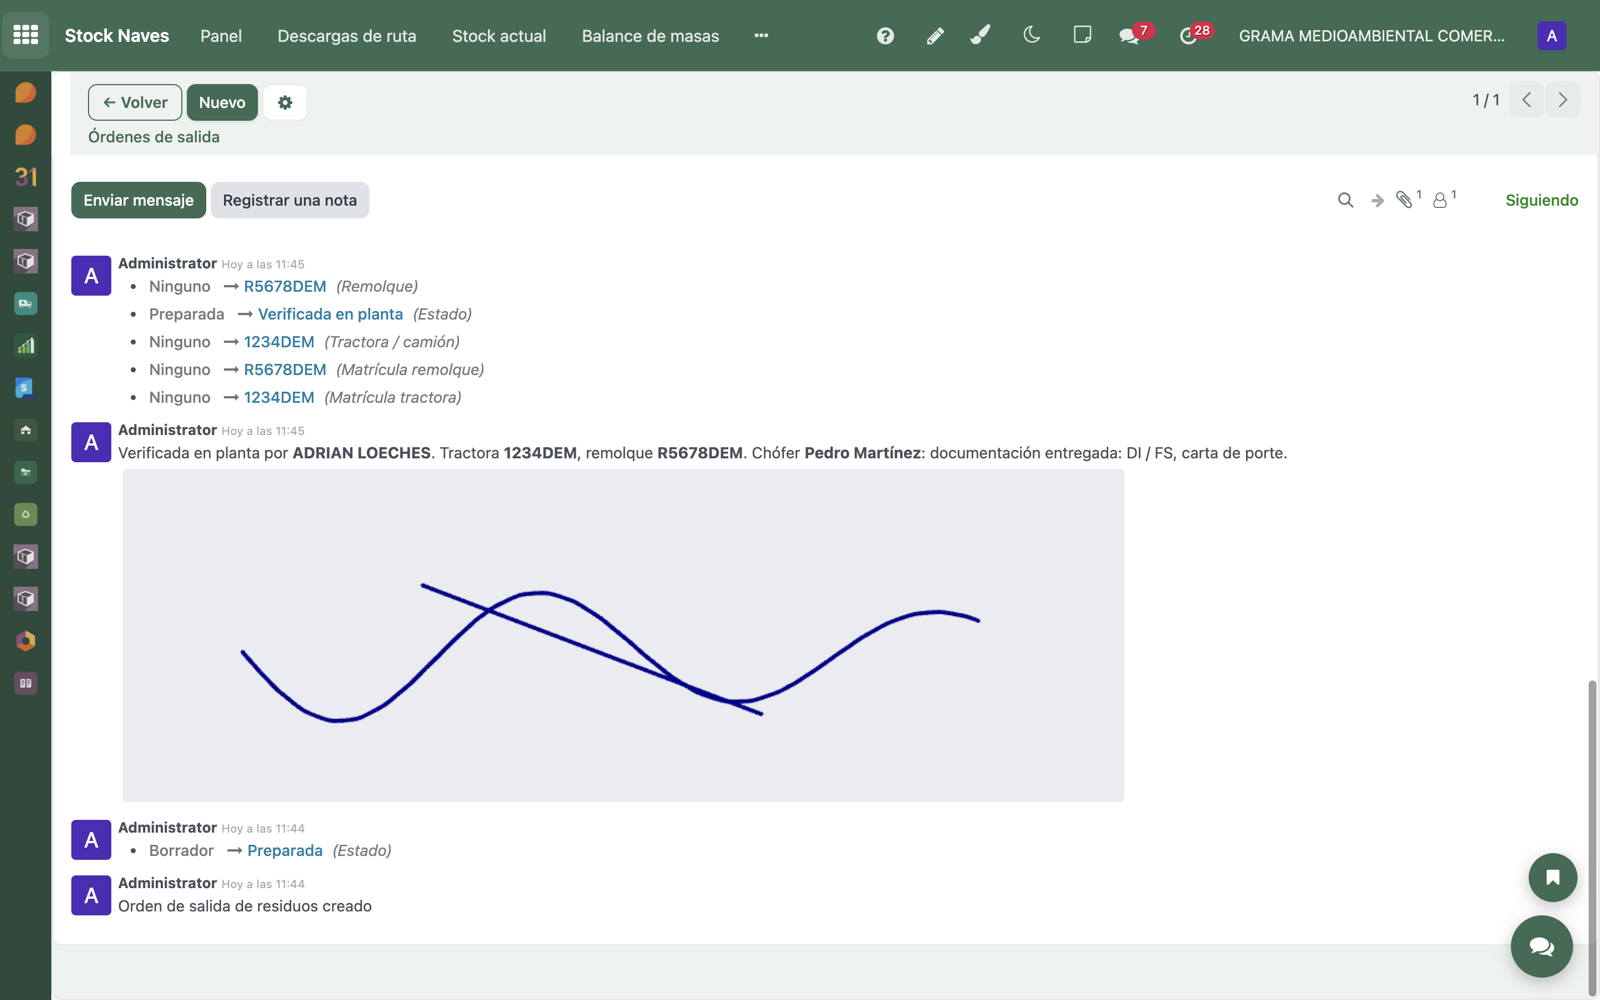The width and height of the screenshot is (1600, 1000).
Task: Click the vertical page scrollbar
Action: (x=1592, y=838)
